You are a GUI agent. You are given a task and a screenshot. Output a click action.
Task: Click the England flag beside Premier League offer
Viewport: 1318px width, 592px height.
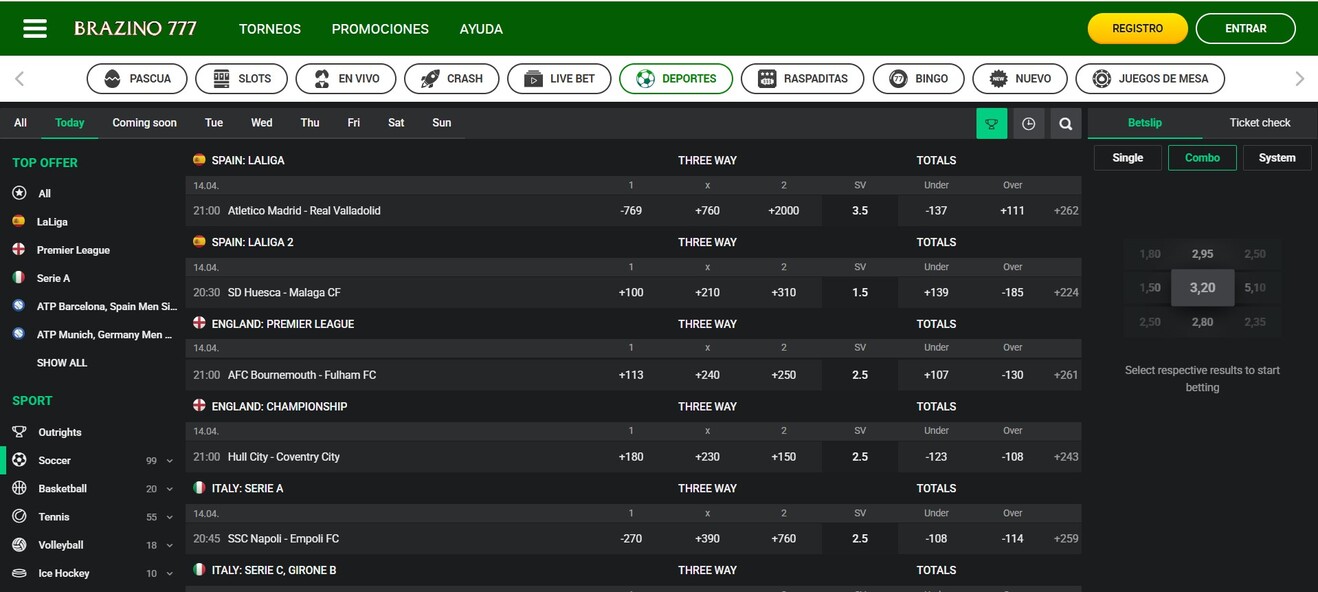[x=19, y=249]
